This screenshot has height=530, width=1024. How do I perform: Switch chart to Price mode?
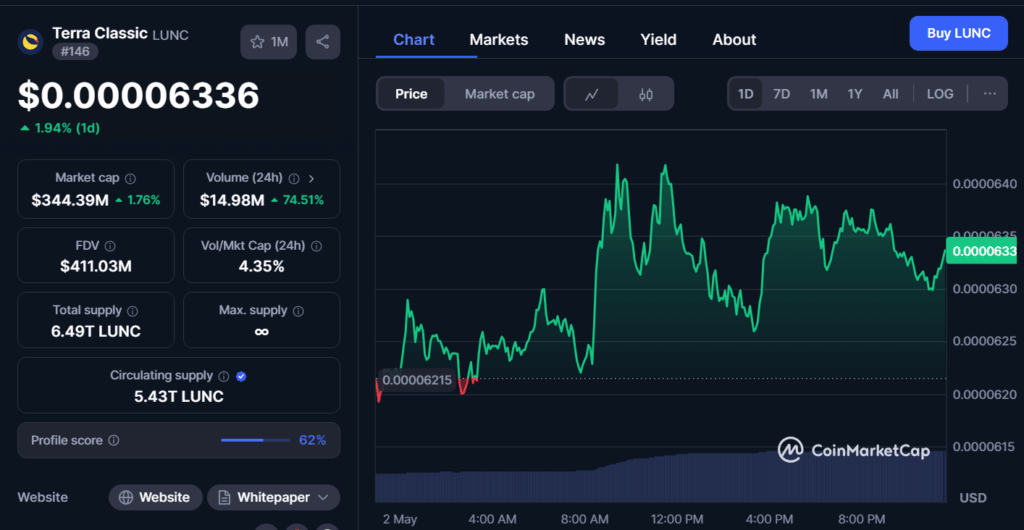411,94
